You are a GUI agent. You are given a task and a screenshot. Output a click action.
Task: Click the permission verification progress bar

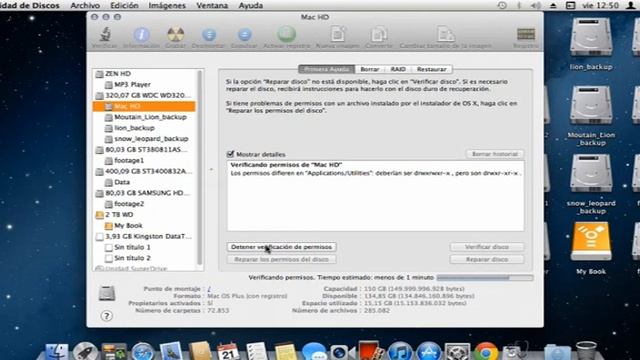(x=484, y=278)
